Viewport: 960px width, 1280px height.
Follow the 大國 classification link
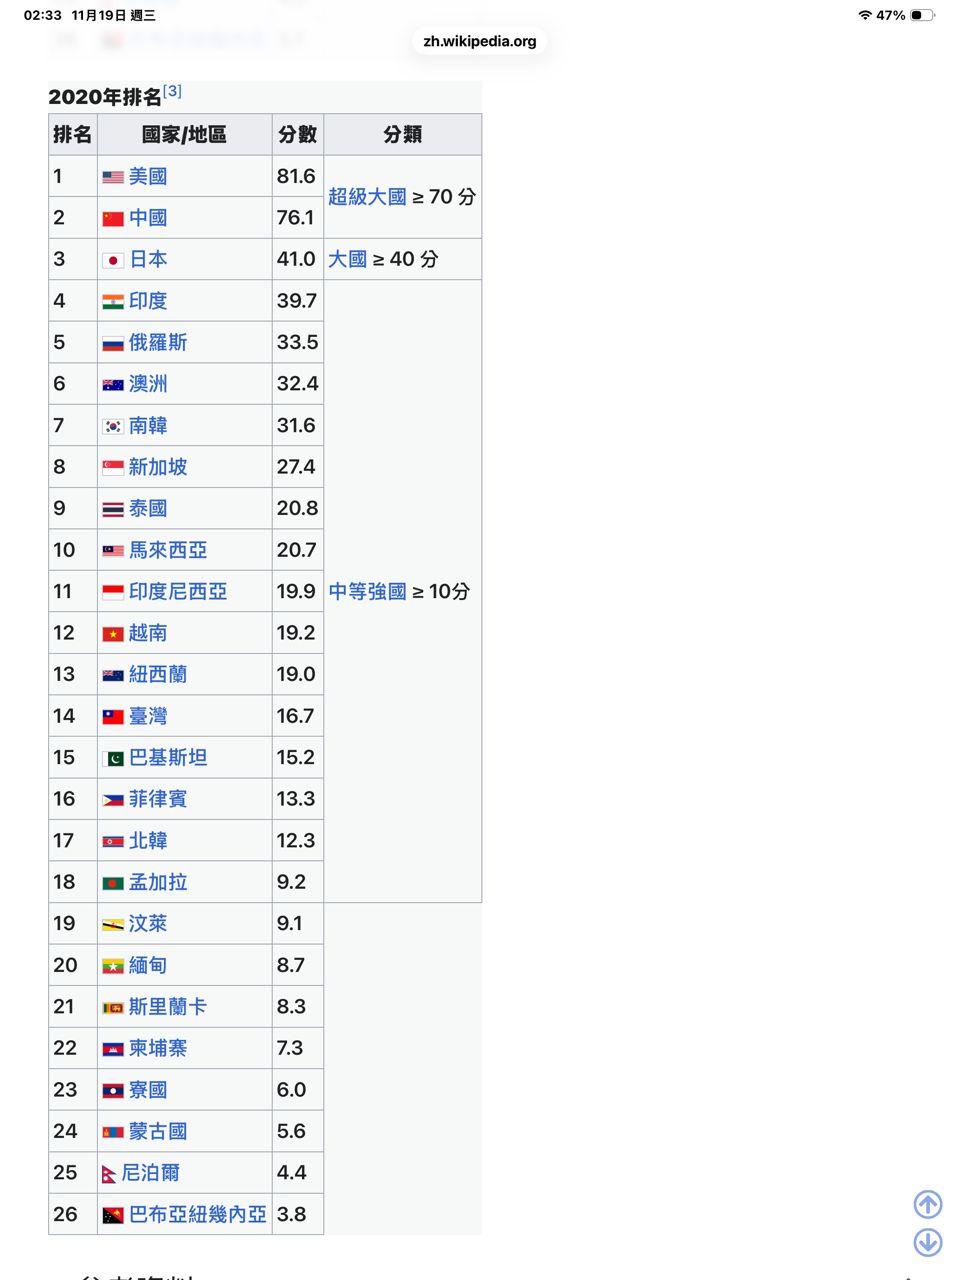(348, 259)
